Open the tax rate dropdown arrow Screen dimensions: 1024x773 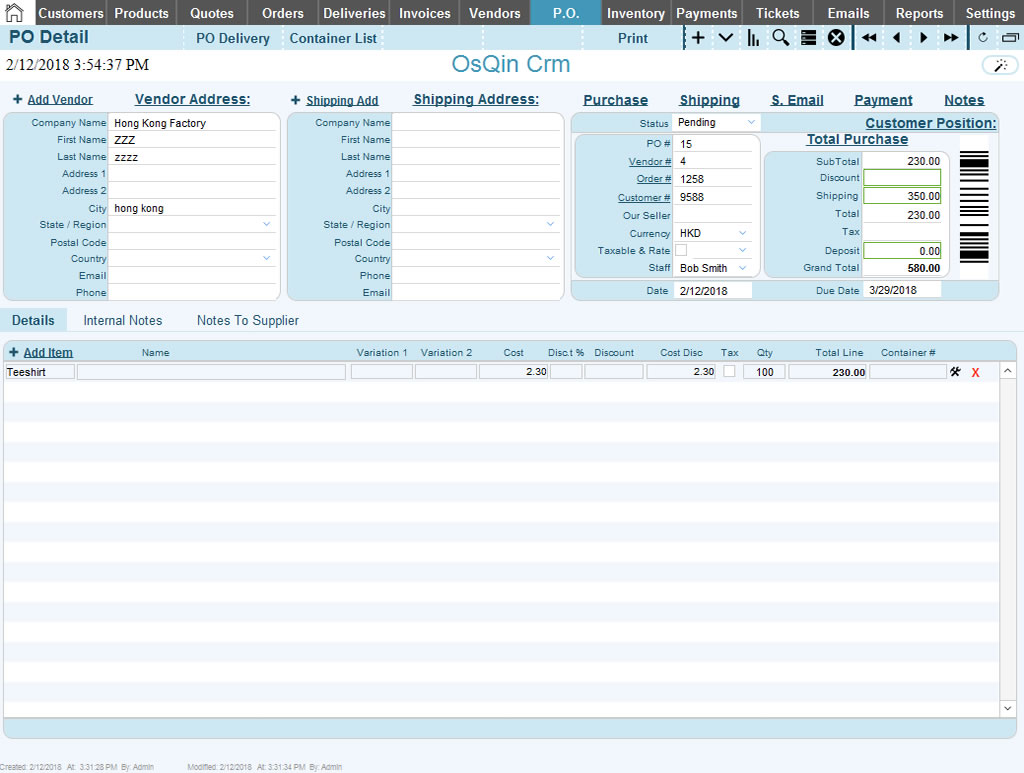coord(743,250)
